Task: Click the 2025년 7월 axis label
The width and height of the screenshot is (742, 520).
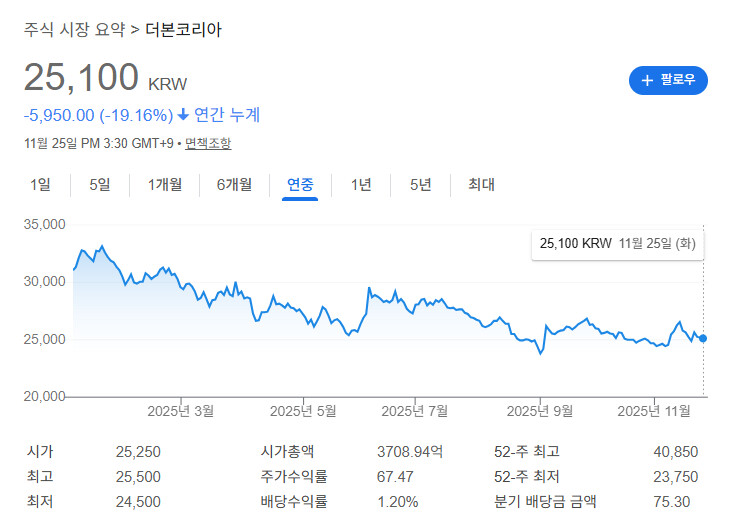Action: [x=415, y=411]
